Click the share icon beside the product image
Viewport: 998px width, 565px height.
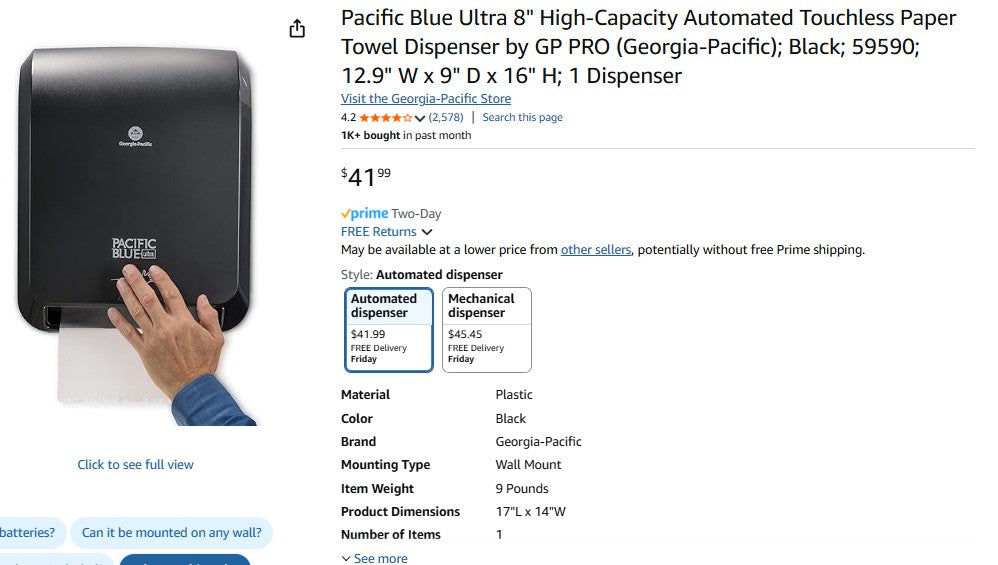[297, 29]
